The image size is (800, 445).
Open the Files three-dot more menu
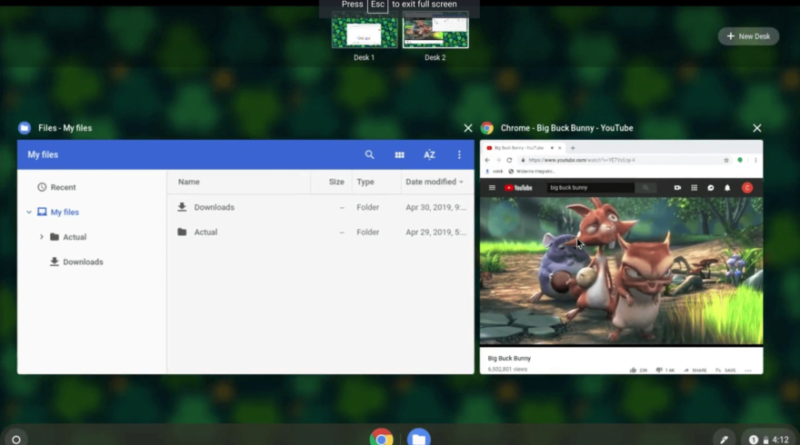459,155
